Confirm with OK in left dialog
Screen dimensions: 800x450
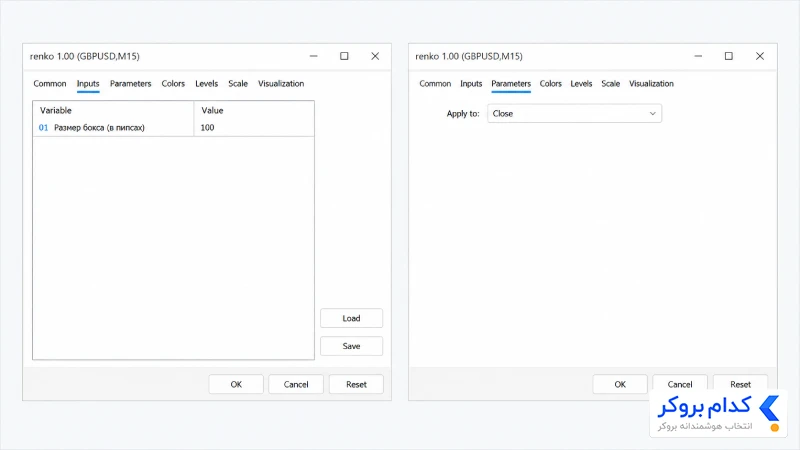pyautogui.click(x=236, y=384)
